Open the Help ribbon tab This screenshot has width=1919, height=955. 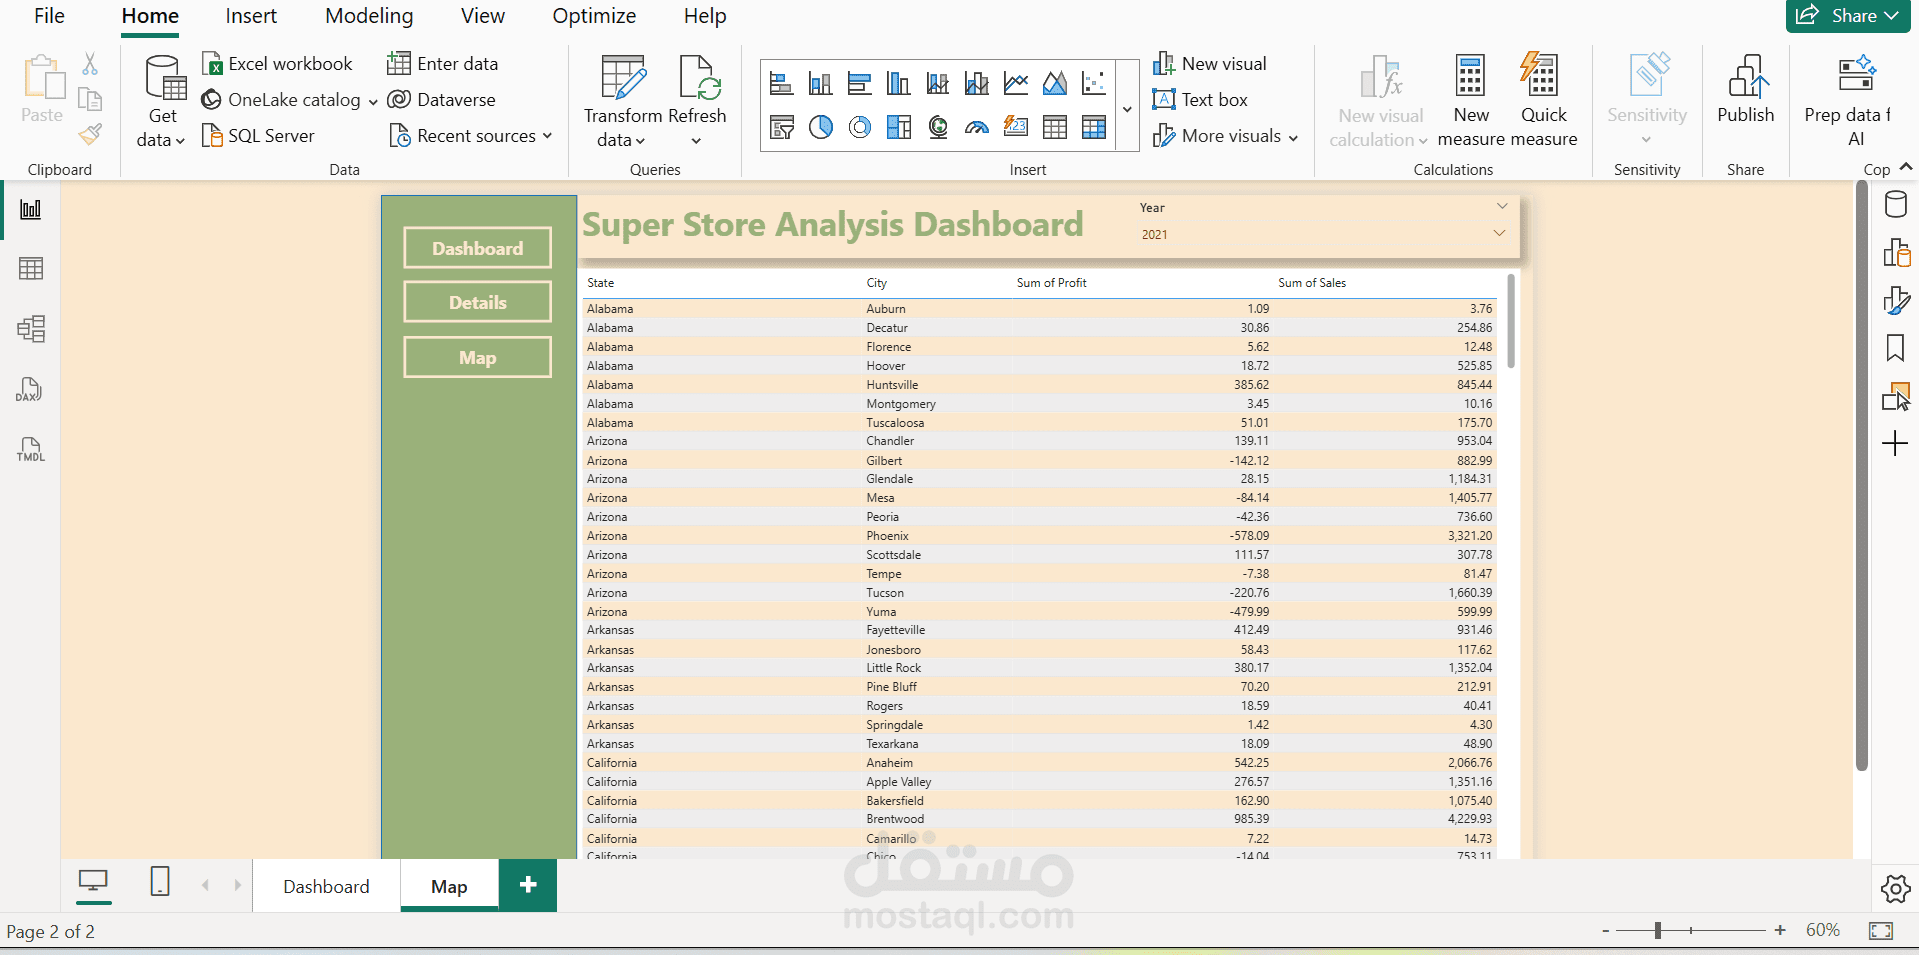coord(705,16)
